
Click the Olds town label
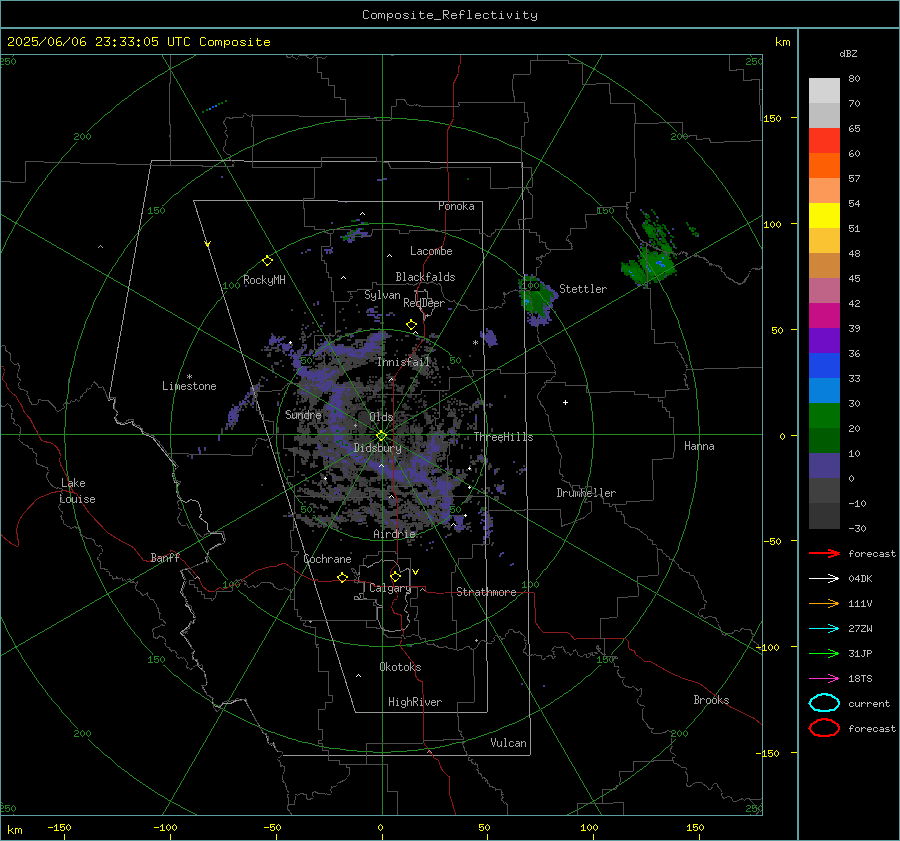381,417
